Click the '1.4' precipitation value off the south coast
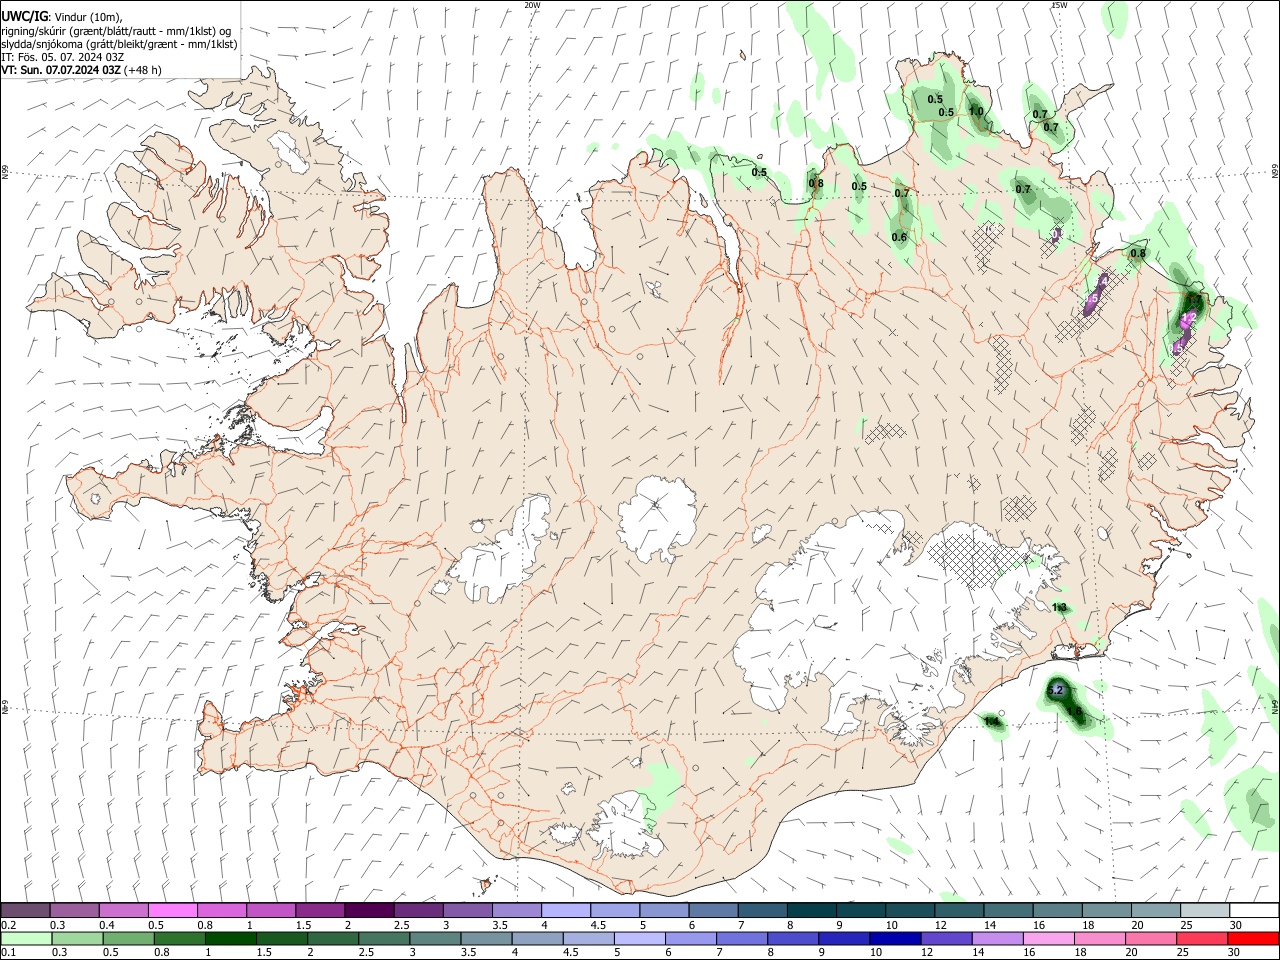1280x960 pixels. coord(992,721)
